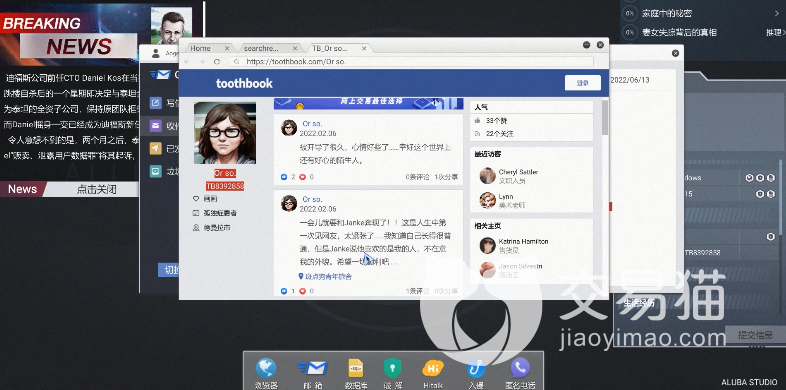Expand the 家庭中的秘密 chapter arrow
This screenshot has width=786, height=390.
pos(777,14)
